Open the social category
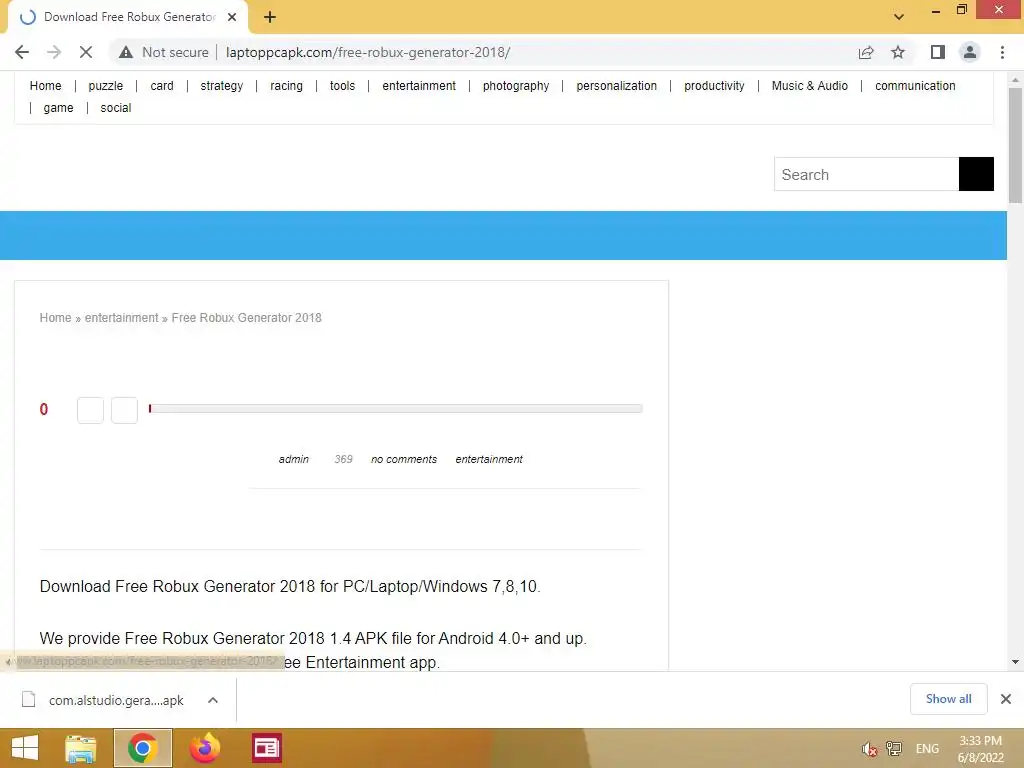The image size is (1024, 768). tap(116, 108)
